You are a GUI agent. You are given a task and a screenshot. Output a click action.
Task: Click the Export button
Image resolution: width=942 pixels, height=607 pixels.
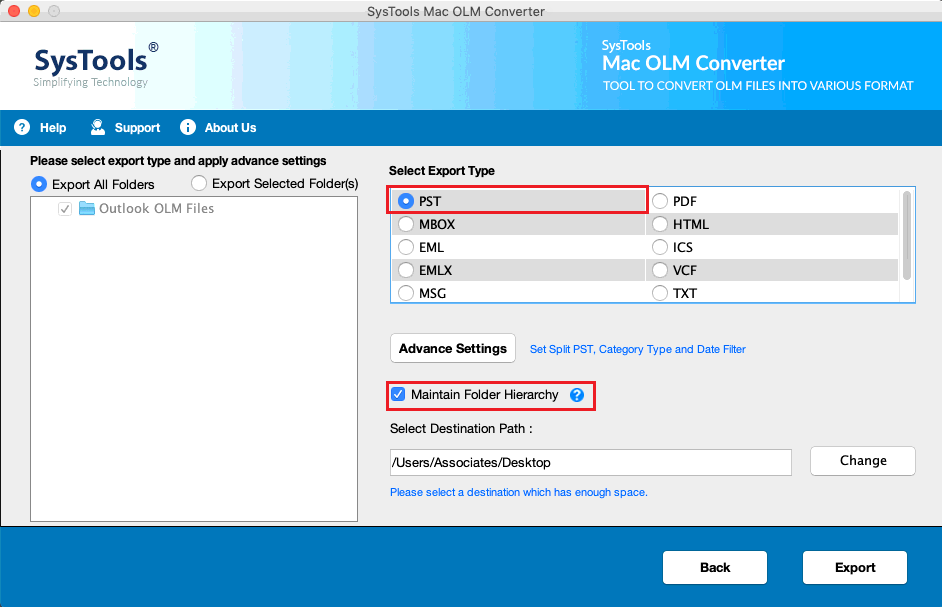click(855, 567)
